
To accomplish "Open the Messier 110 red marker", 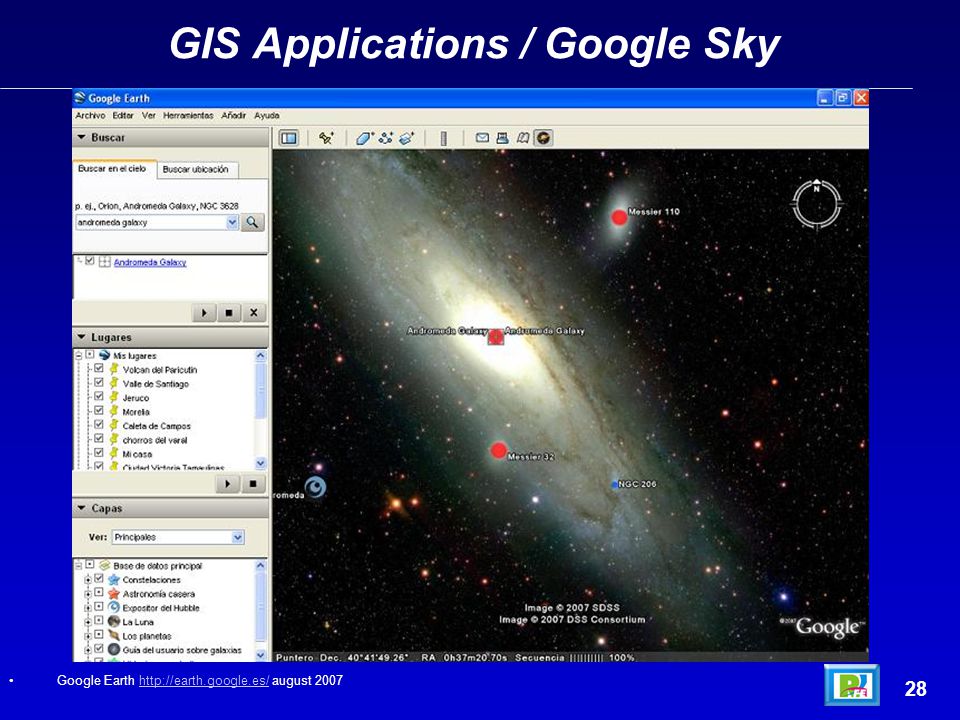I will [620, 217].
